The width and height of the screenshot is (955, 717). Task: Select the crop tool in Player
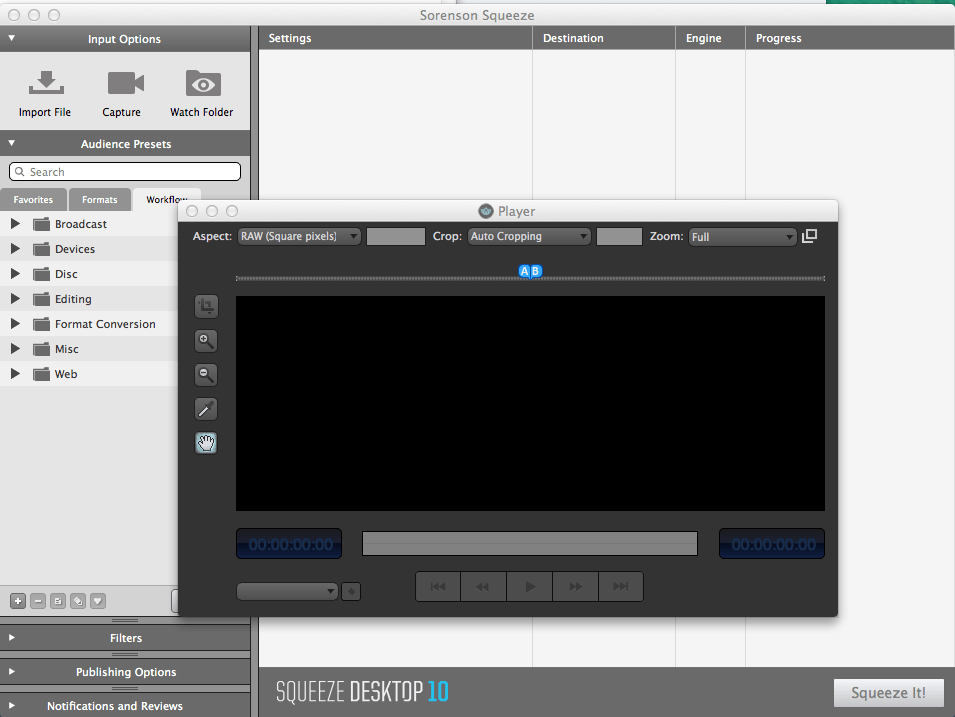(206, 306)
